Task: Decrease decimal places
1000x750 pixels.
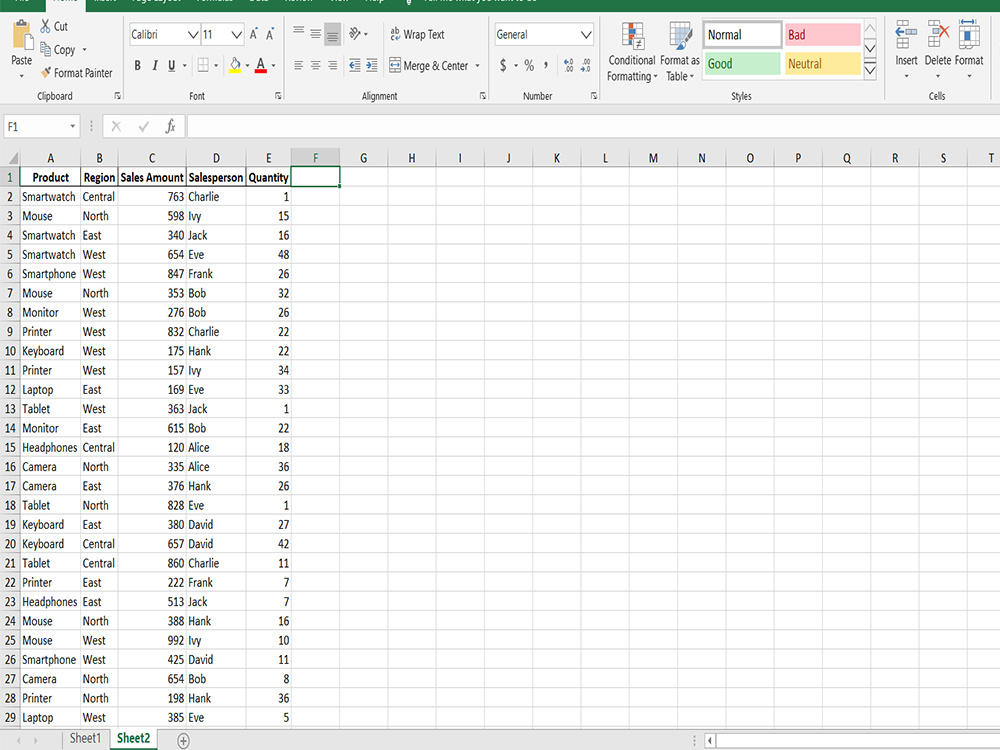Action: click(585, 65)
